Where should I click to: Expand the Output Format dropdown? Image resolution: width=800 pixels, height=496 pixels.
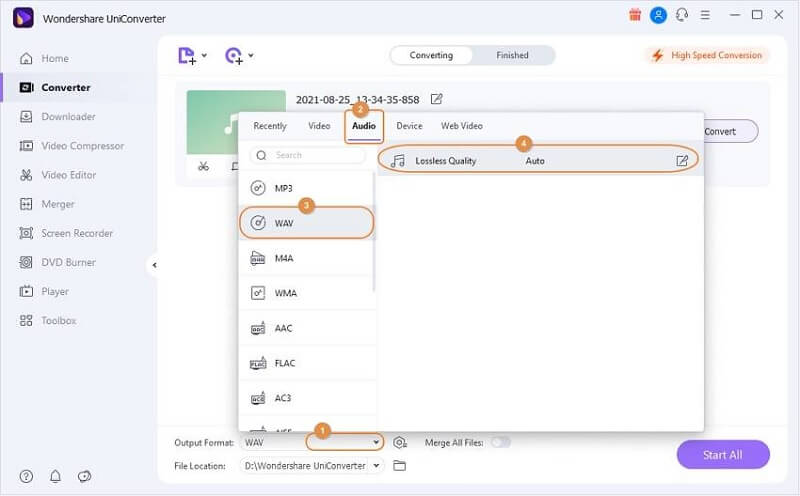point(376,442)
